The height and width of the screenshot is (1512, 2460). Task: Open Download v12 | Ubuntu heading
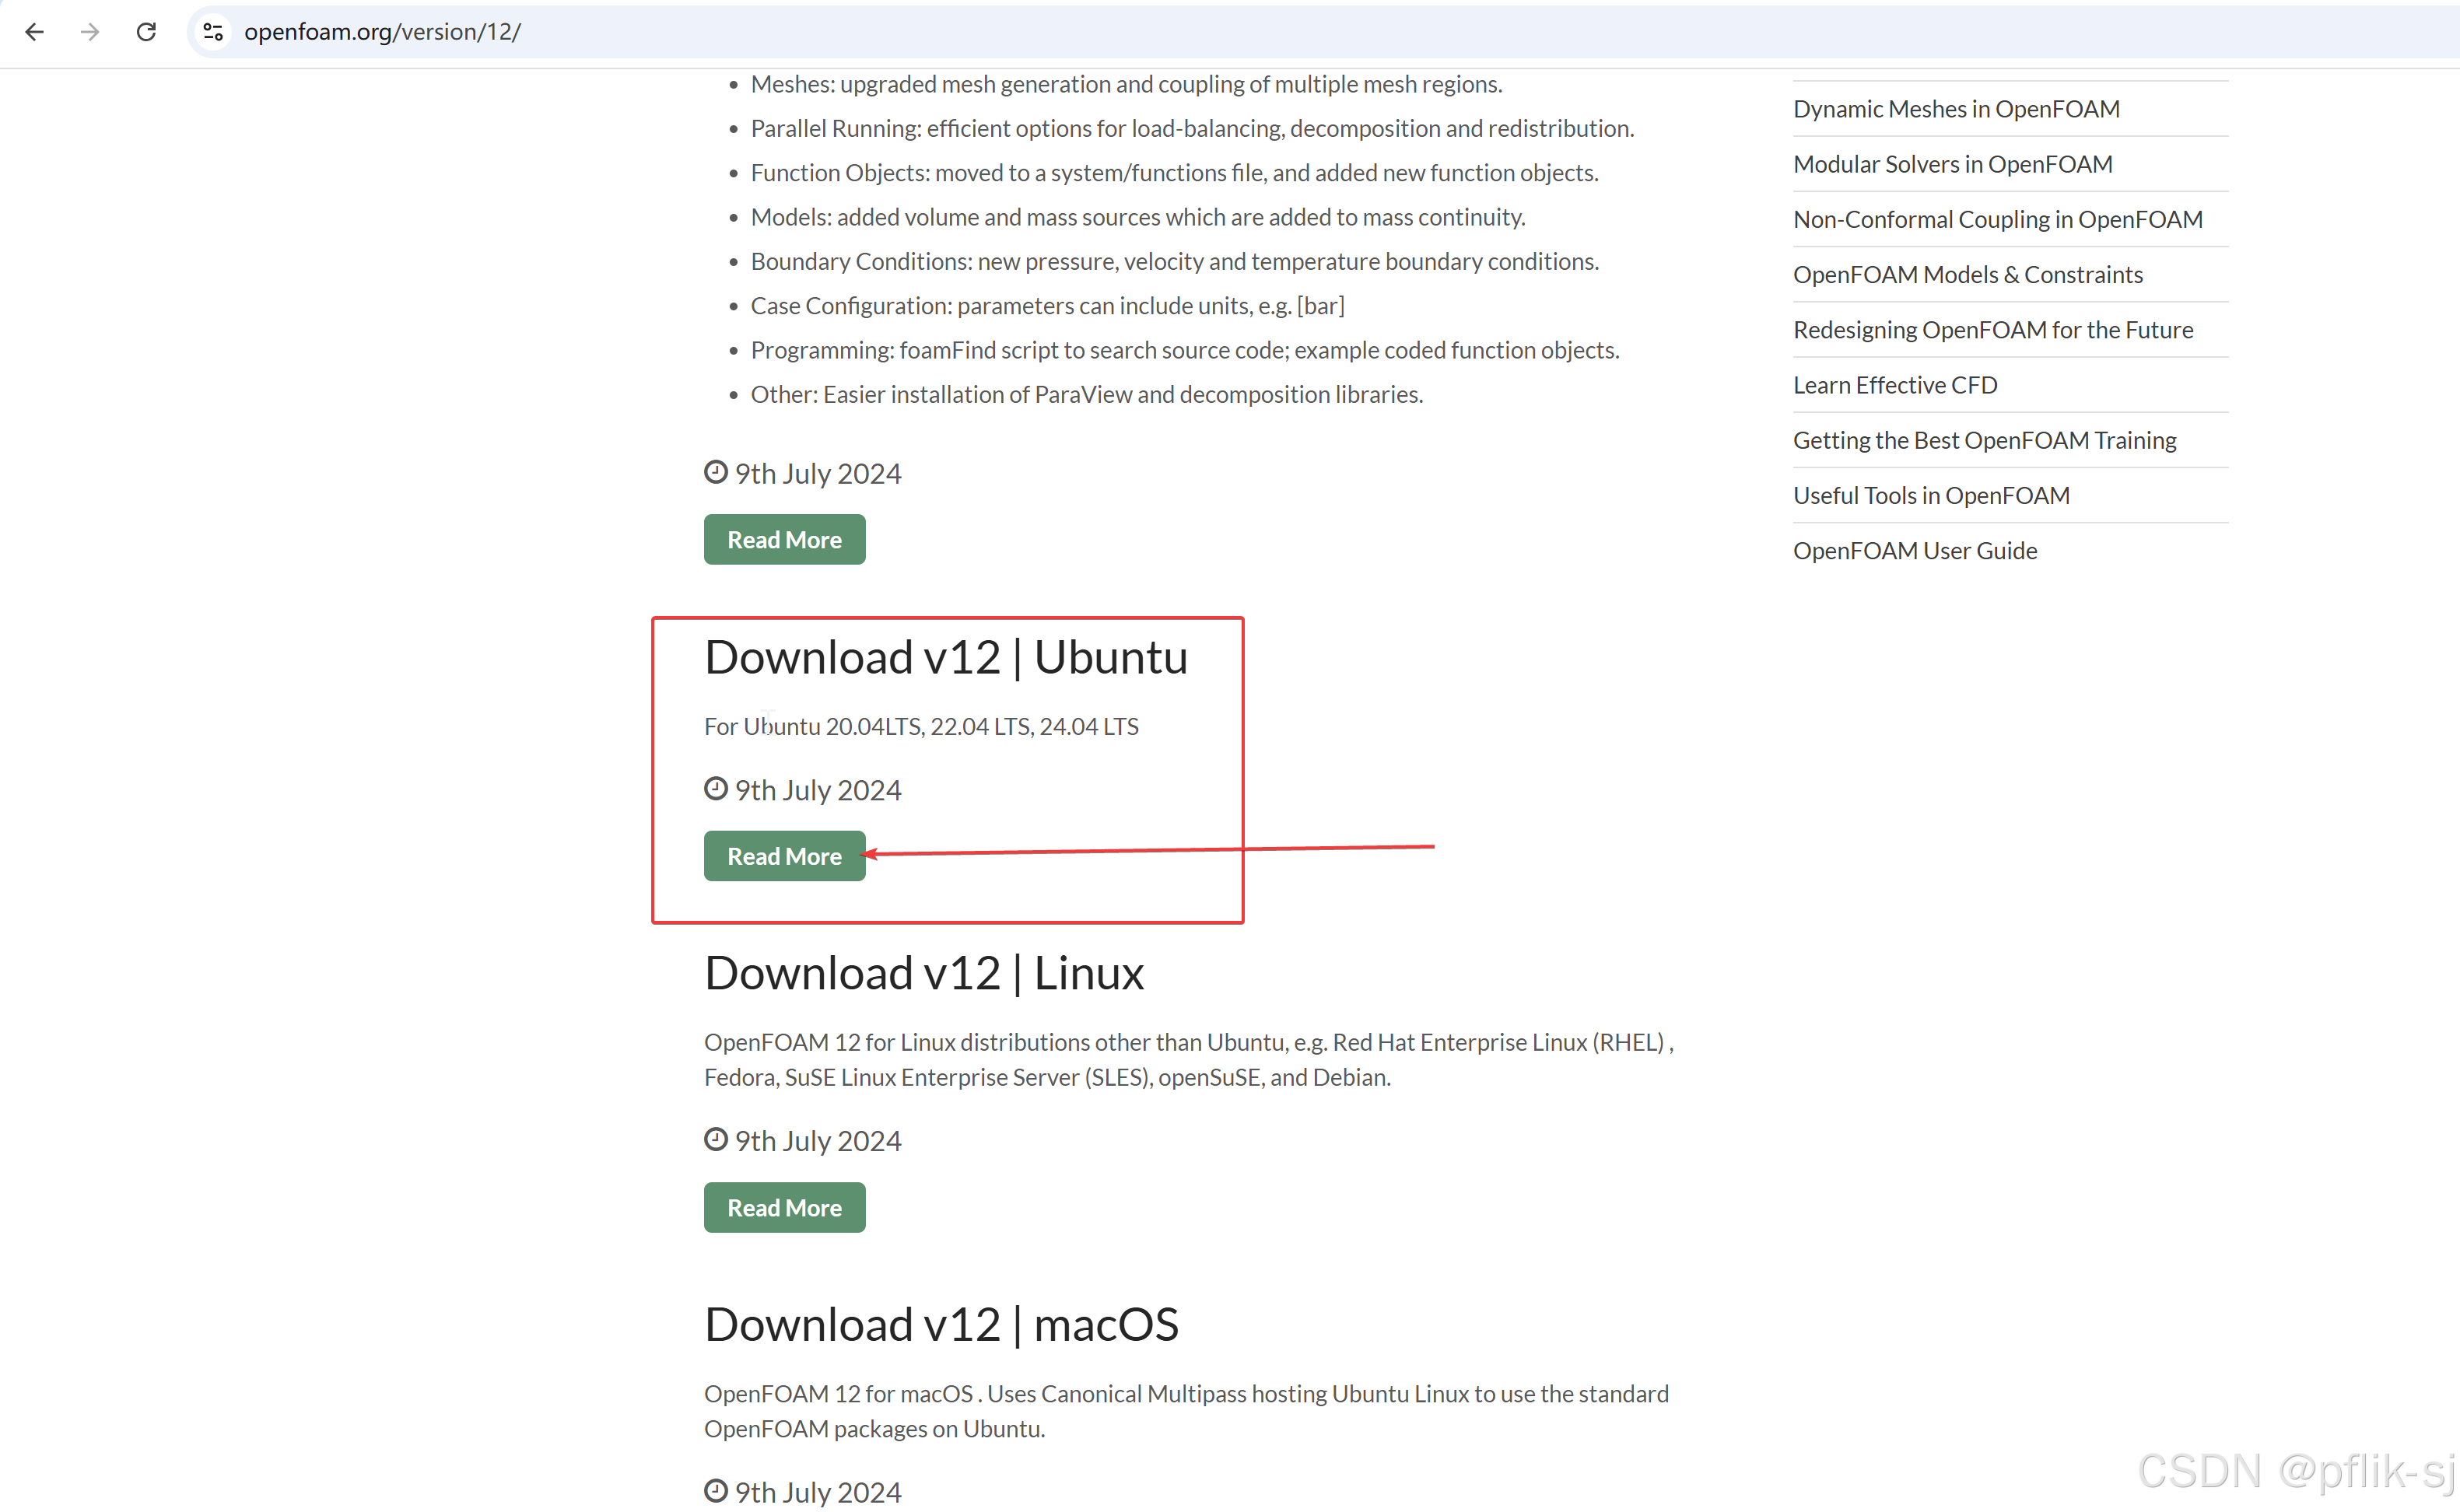(945, 658)
